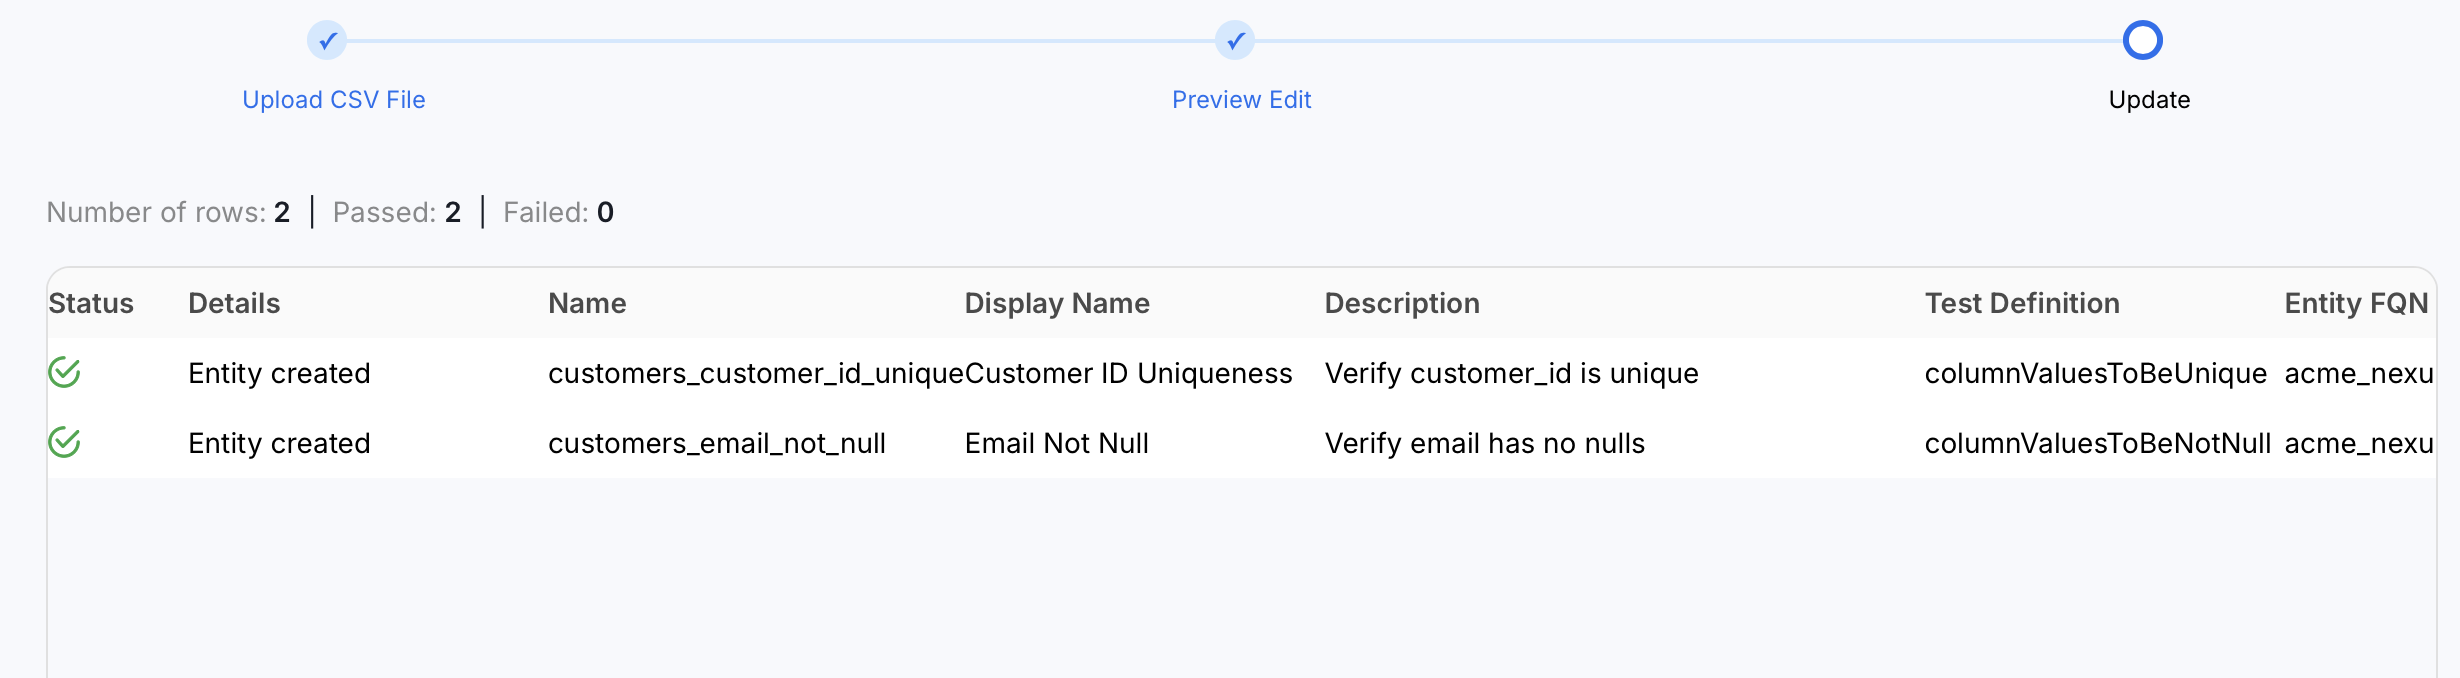Click the Preview Edit step checkmark icon

[x=1235, y=41]
